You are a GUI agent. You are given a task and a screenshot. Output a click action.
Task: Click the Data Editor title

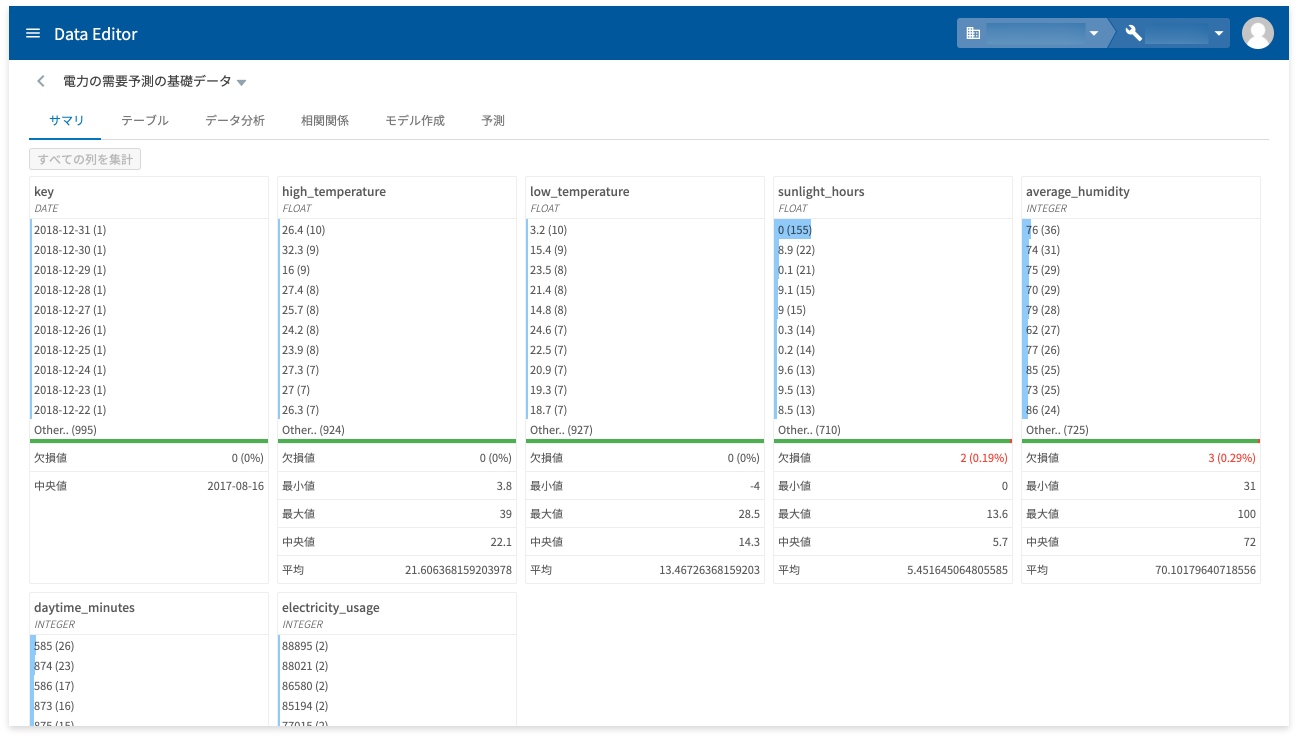(96, 33)
